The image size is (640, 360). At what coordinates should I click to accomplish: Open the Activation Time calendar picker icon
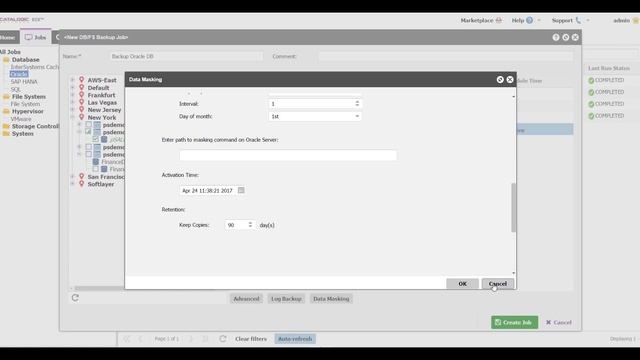pos(241,190)
